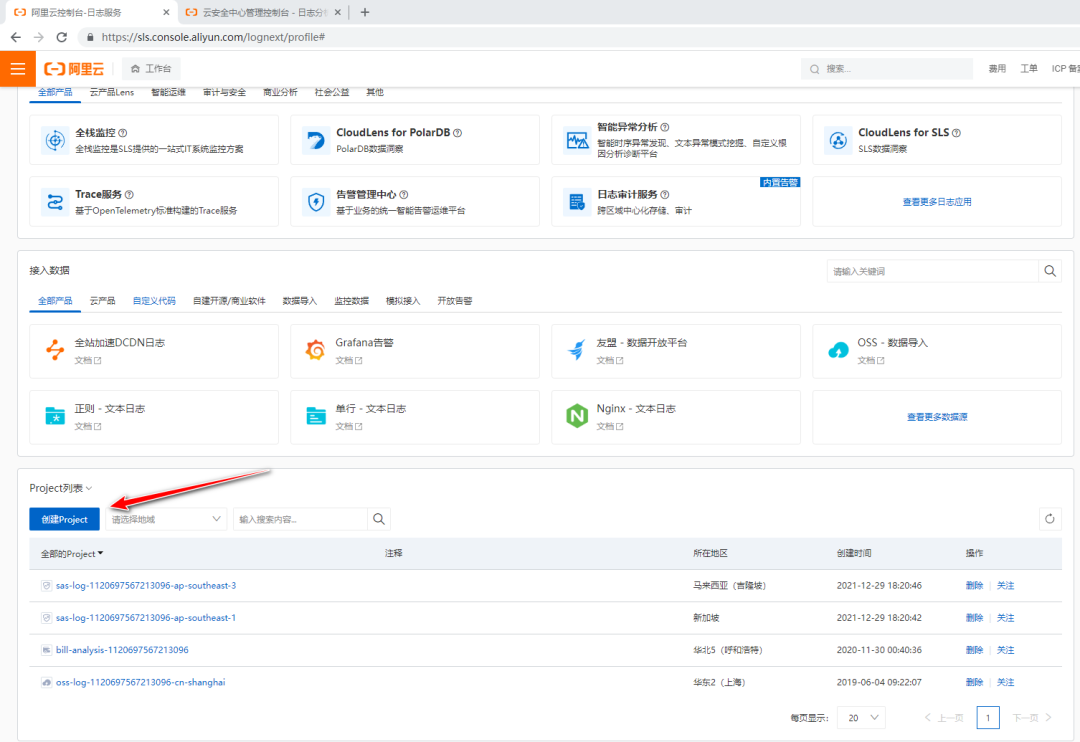This screenshot has width=1080, height=742.
Task: Click the Aliyun logo
Action: click(x=74, y=68)
